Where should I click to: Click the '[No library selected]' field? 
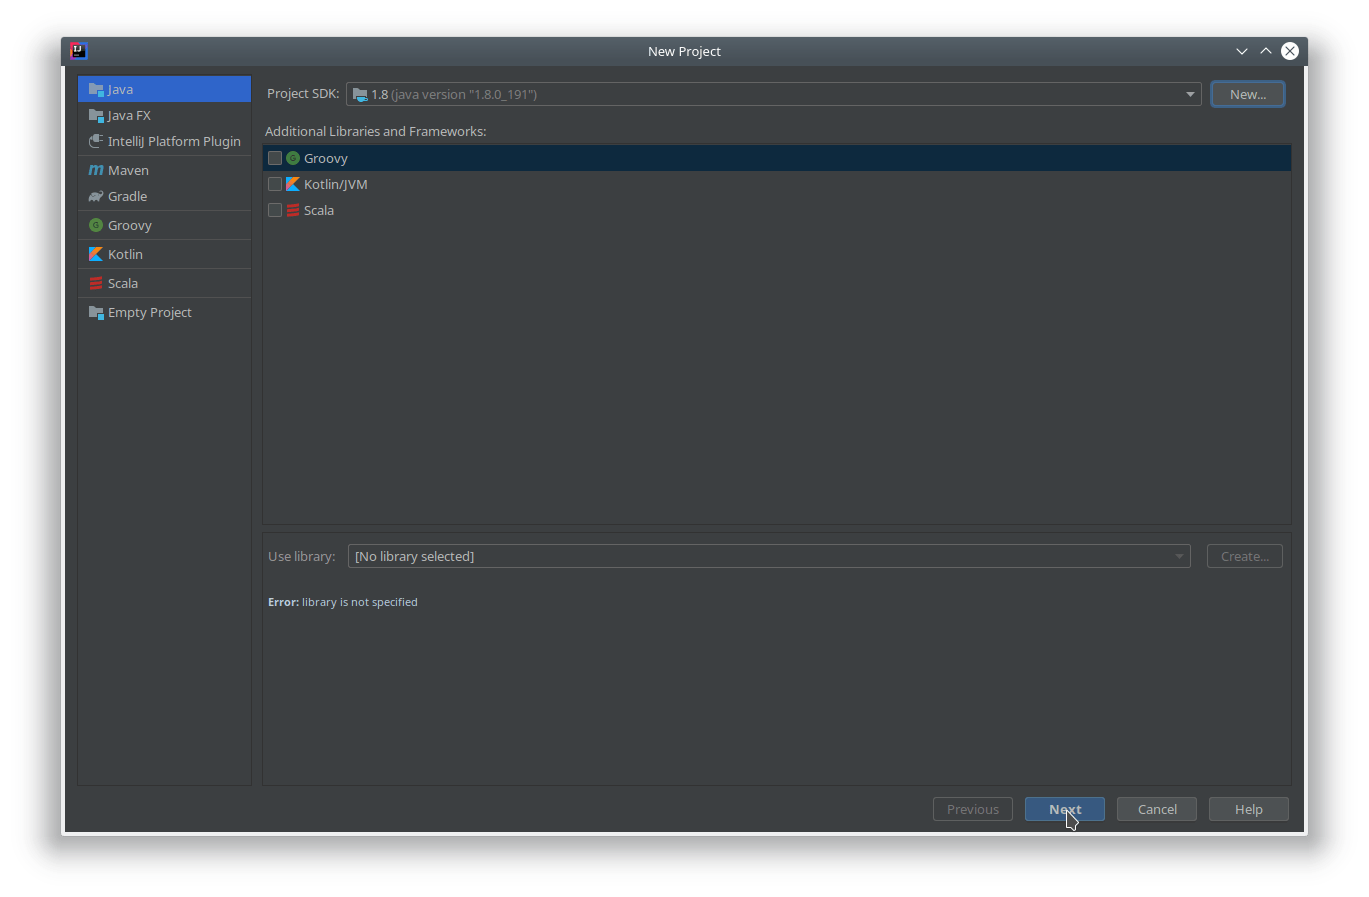[x=769, y=556]
